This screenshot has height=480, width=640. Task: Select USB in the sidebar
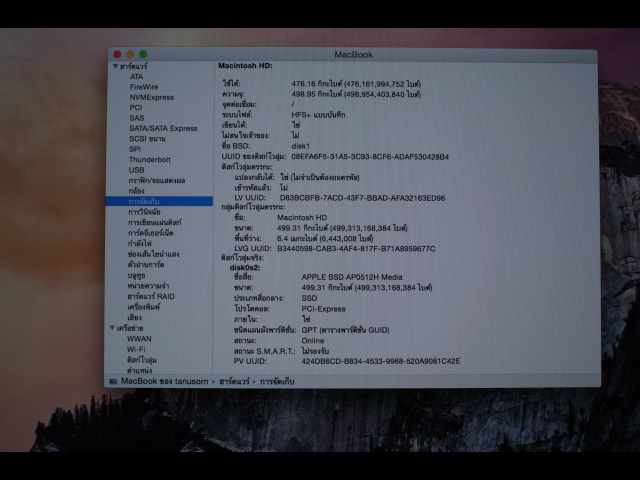(137, 170)
